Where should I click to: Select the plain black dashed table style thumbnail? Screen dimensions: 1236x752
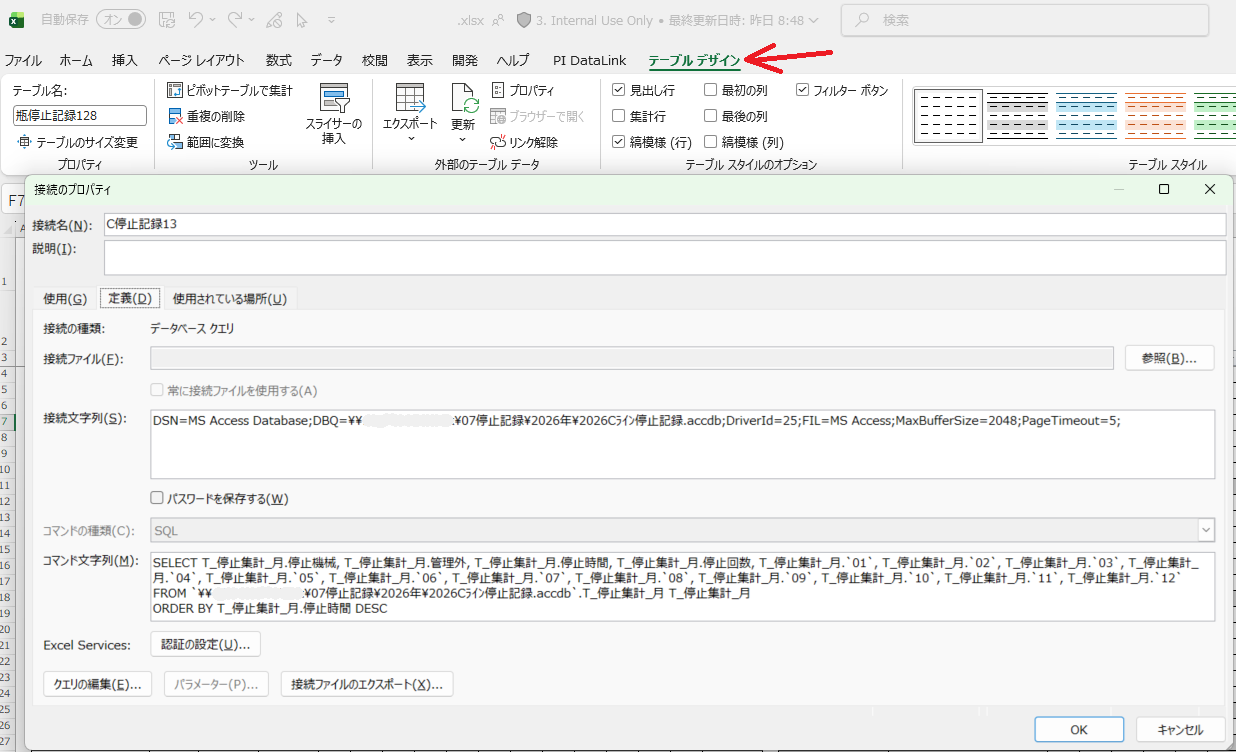948,116
